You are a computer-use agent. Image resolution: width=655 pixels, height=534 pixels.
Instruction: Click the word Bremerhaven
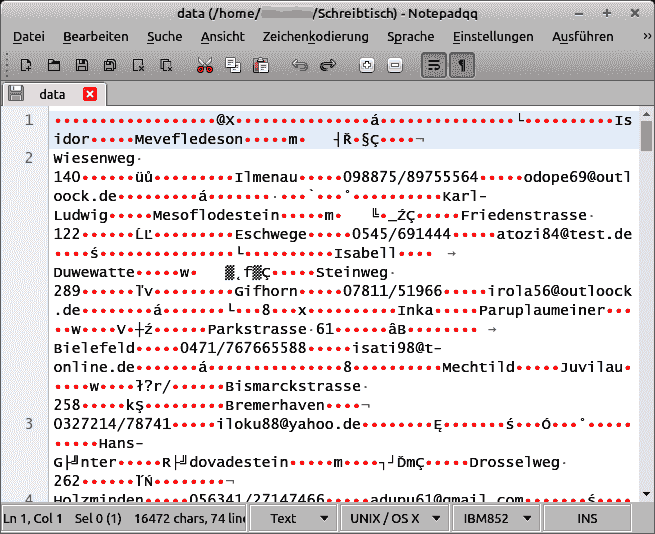[274, 405]
